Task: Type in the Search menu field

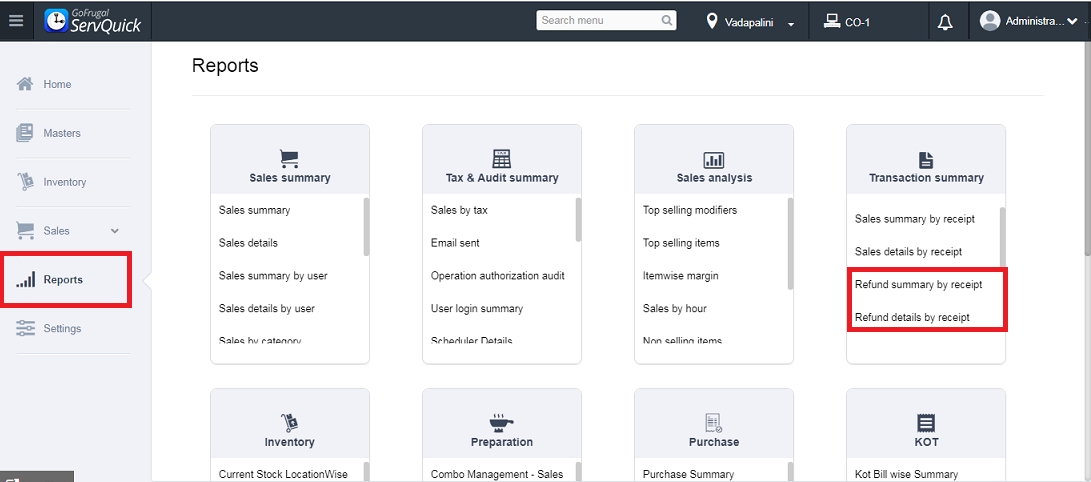Action: (598, 20)
